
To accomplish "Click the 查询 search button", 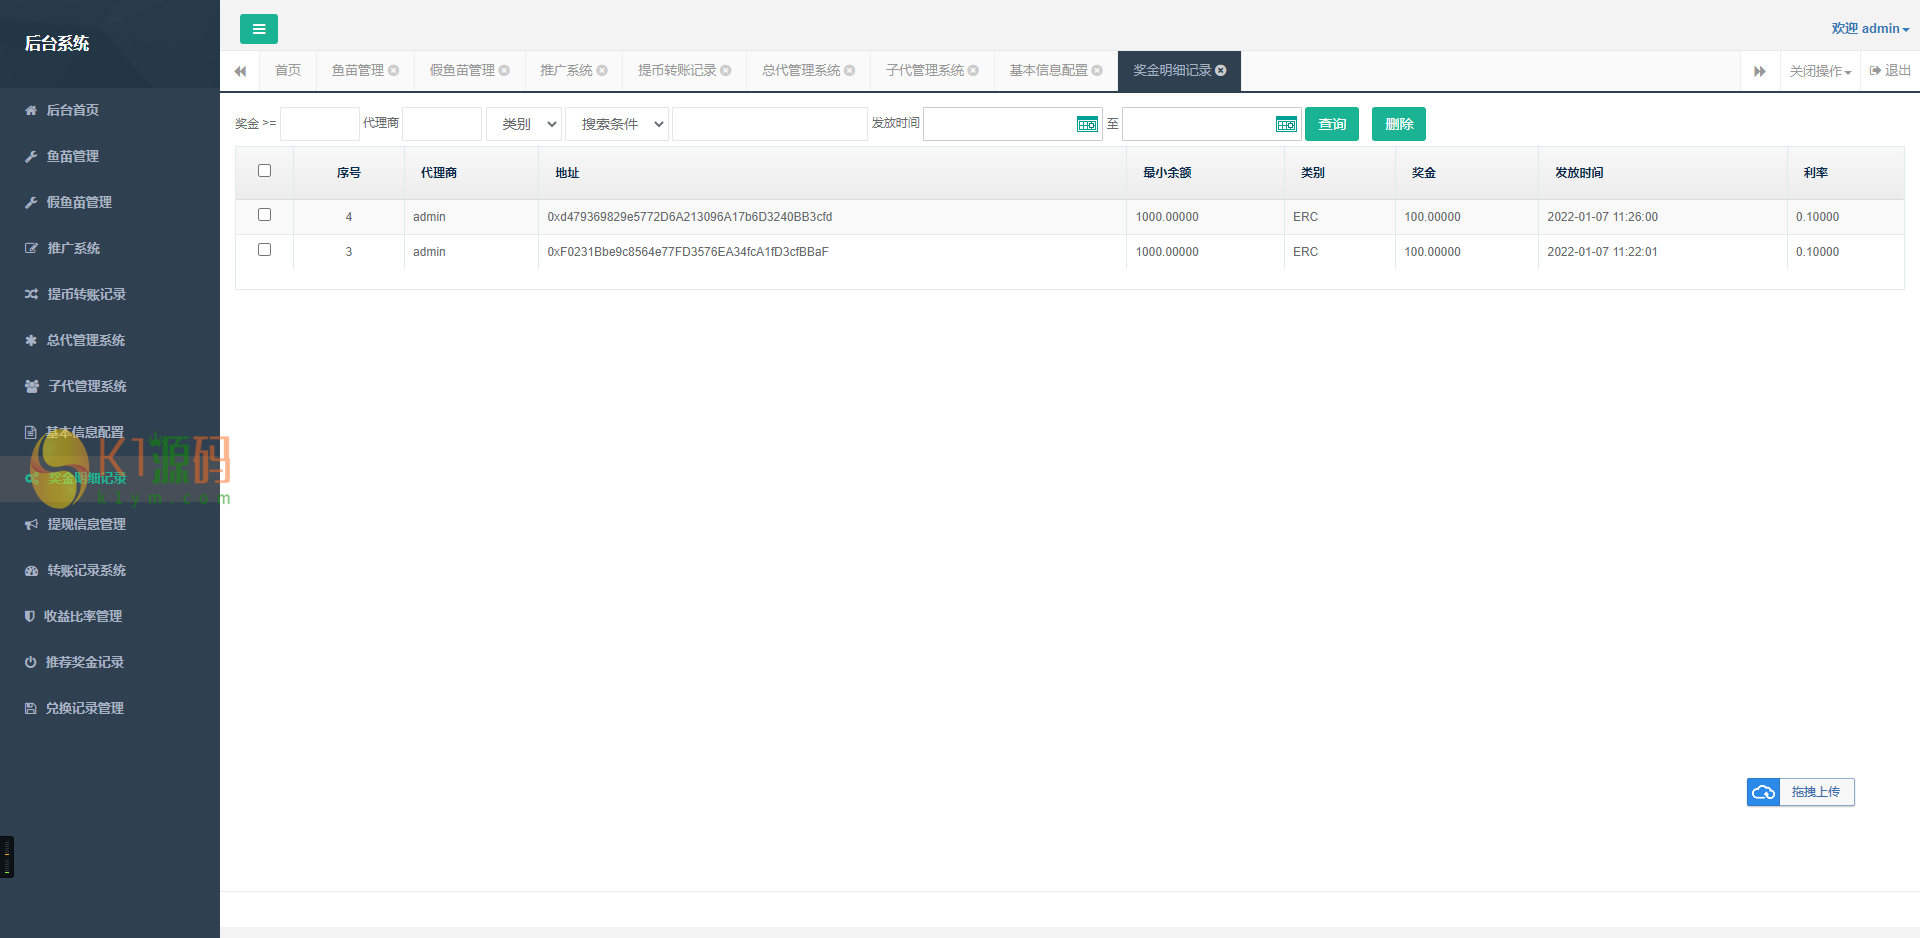I will (1332, 124).
